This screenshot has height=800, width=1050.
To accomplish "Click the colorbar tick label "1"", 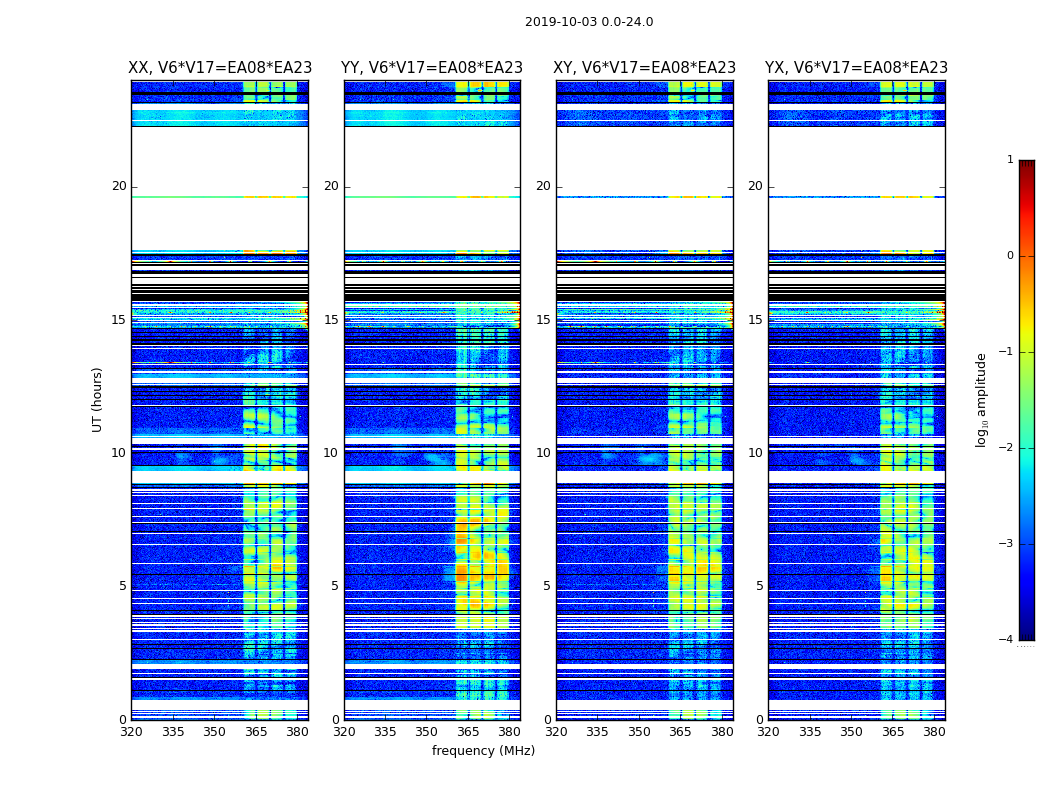I will click(x=1010, y=160).
